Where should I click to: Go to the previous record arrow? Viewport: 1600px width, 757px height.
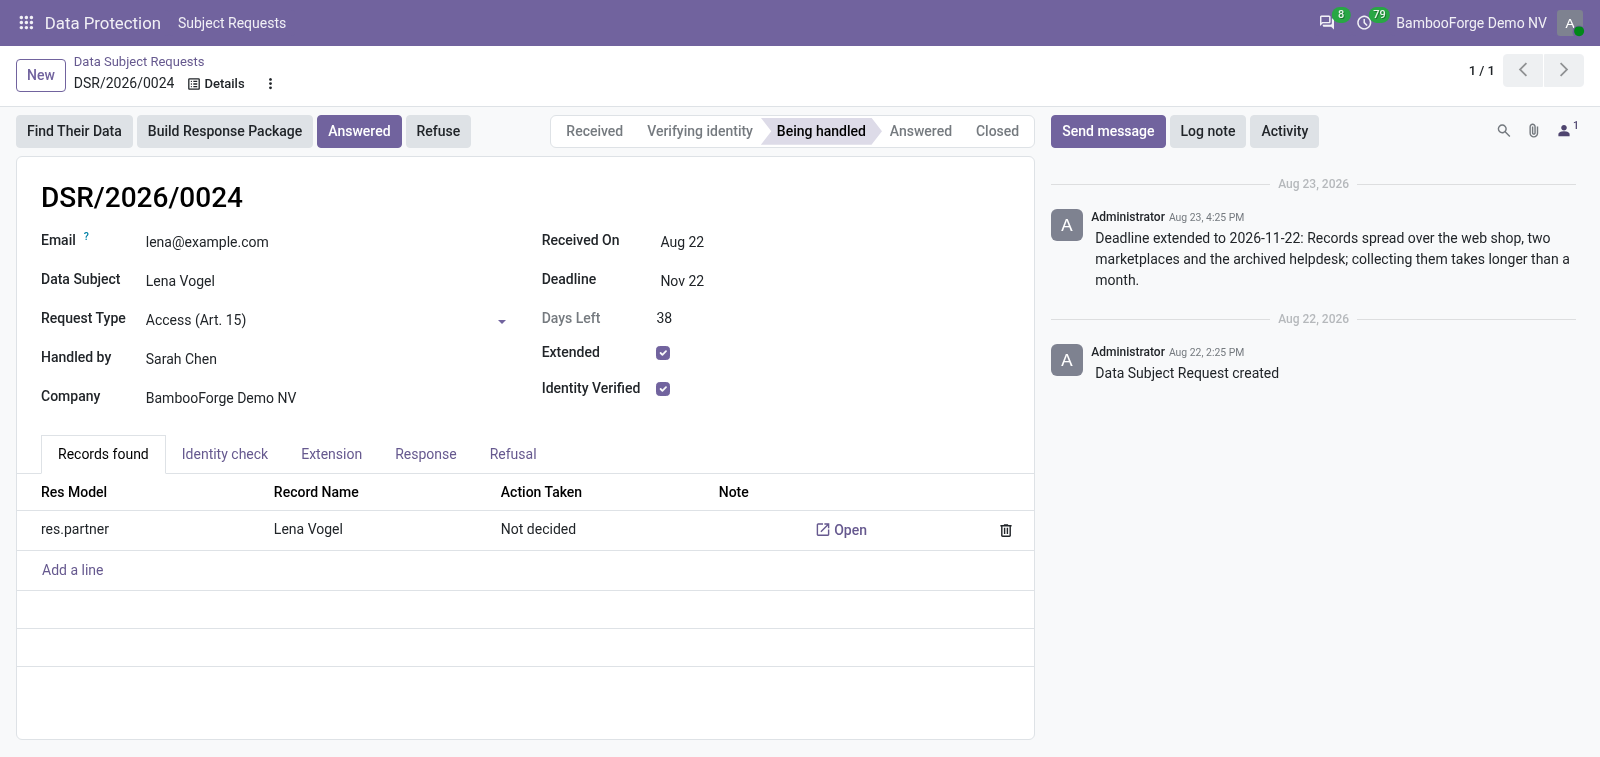pyautogui.click(x=1523, y=70)
